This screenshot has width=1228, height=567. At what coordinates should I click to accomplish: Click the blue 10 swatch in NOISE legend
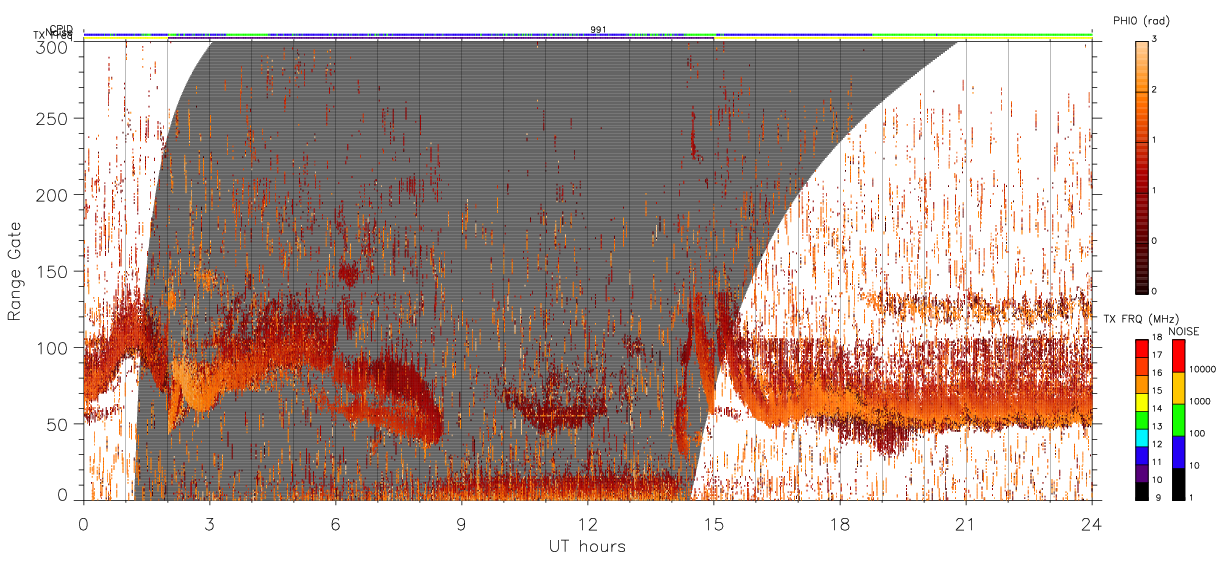(x=1178, y=452)
